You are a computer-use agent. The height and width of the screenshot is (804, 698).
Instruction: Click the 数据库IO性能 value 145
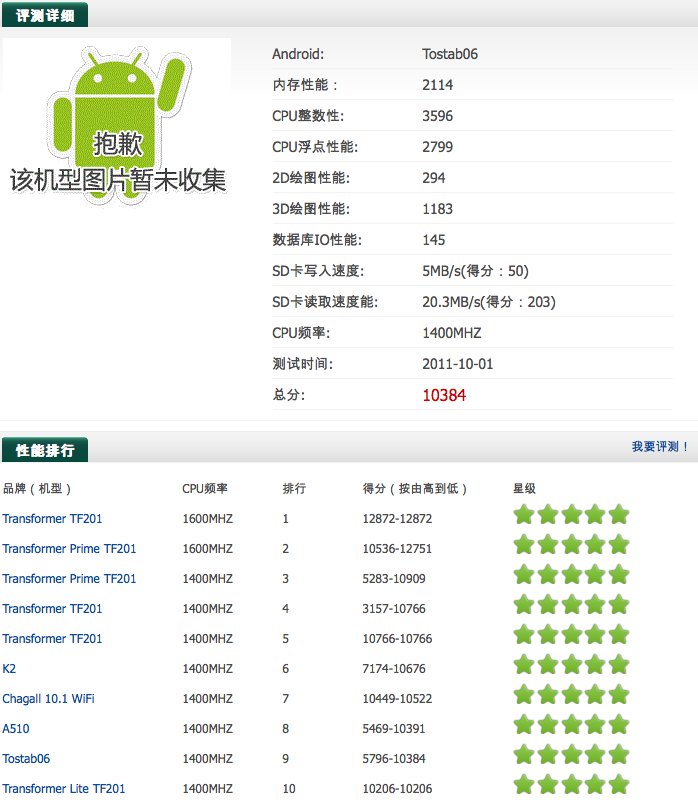[434, 240]
